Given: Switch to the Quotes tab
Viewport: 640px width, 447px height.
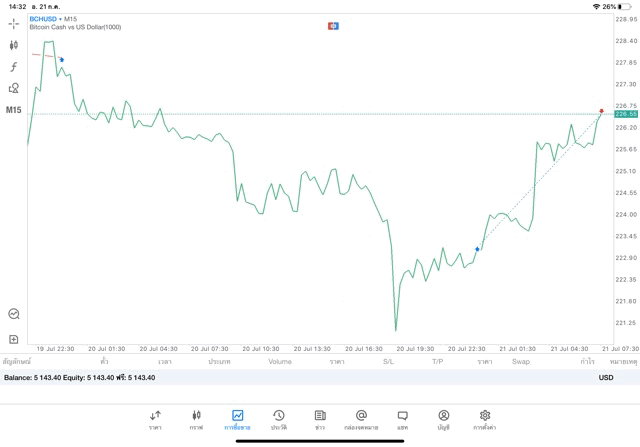Looking at the screenshot, I should tap(155, 418).
